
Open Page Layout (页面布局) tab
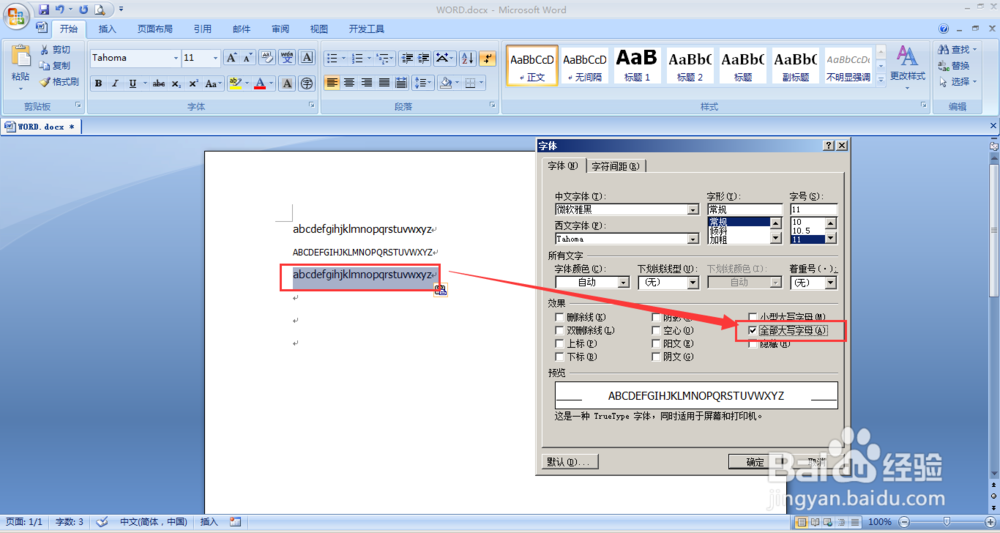point(155,29)
